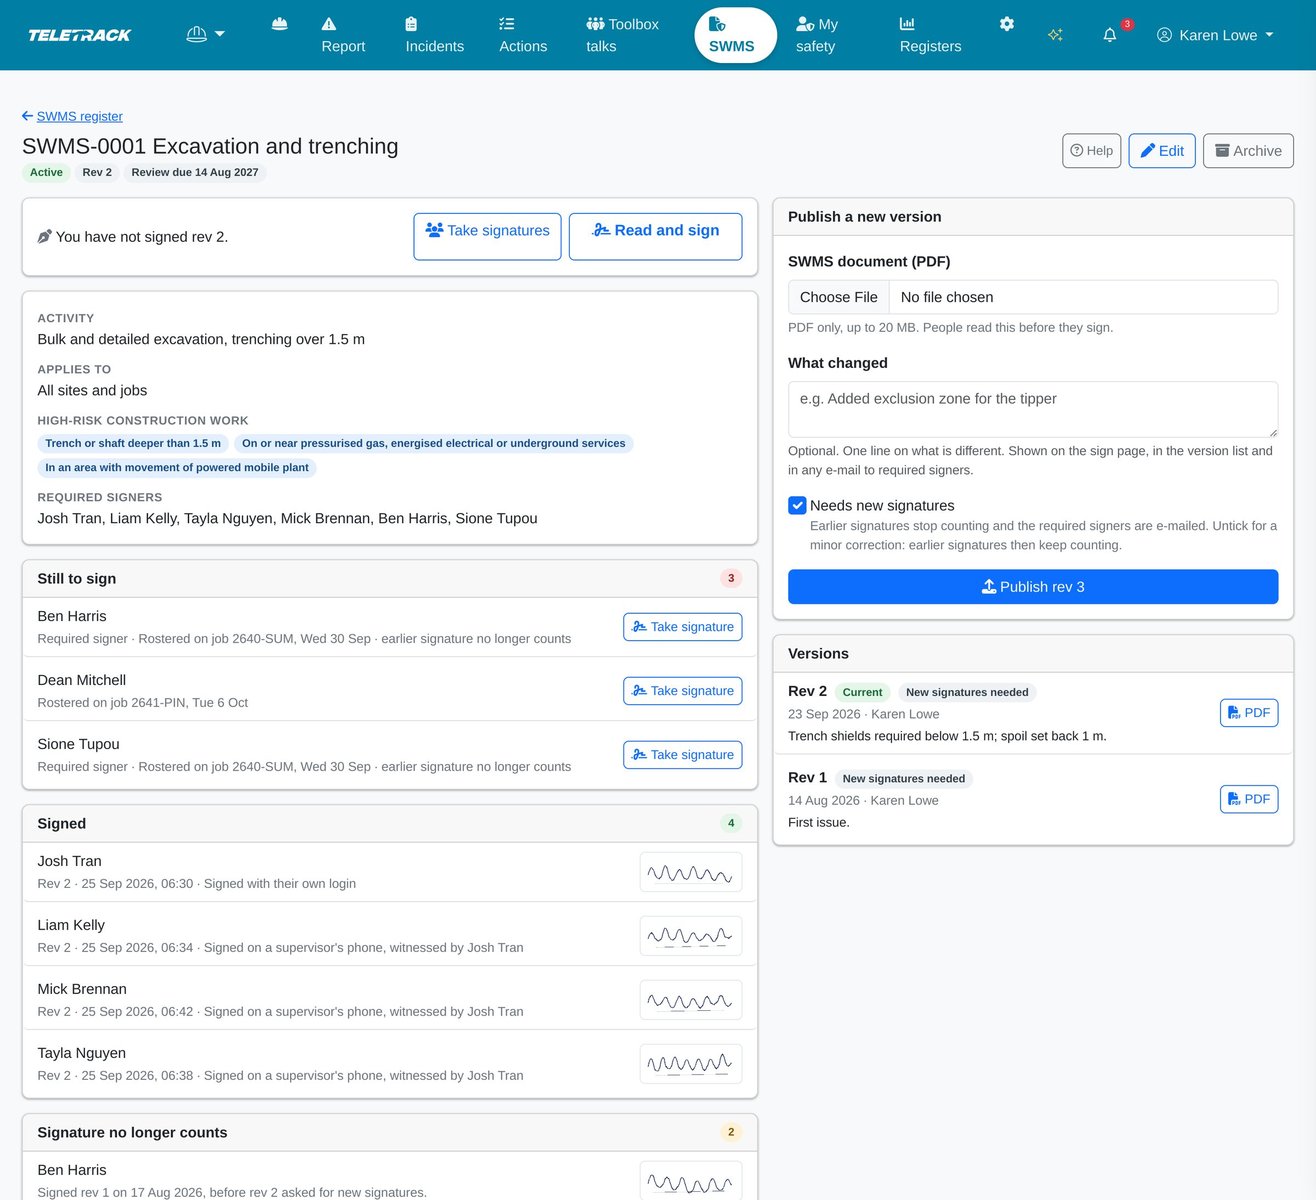
Task: Click the "New signatures needed" badge on Rev 2
Action: (967, 692)
